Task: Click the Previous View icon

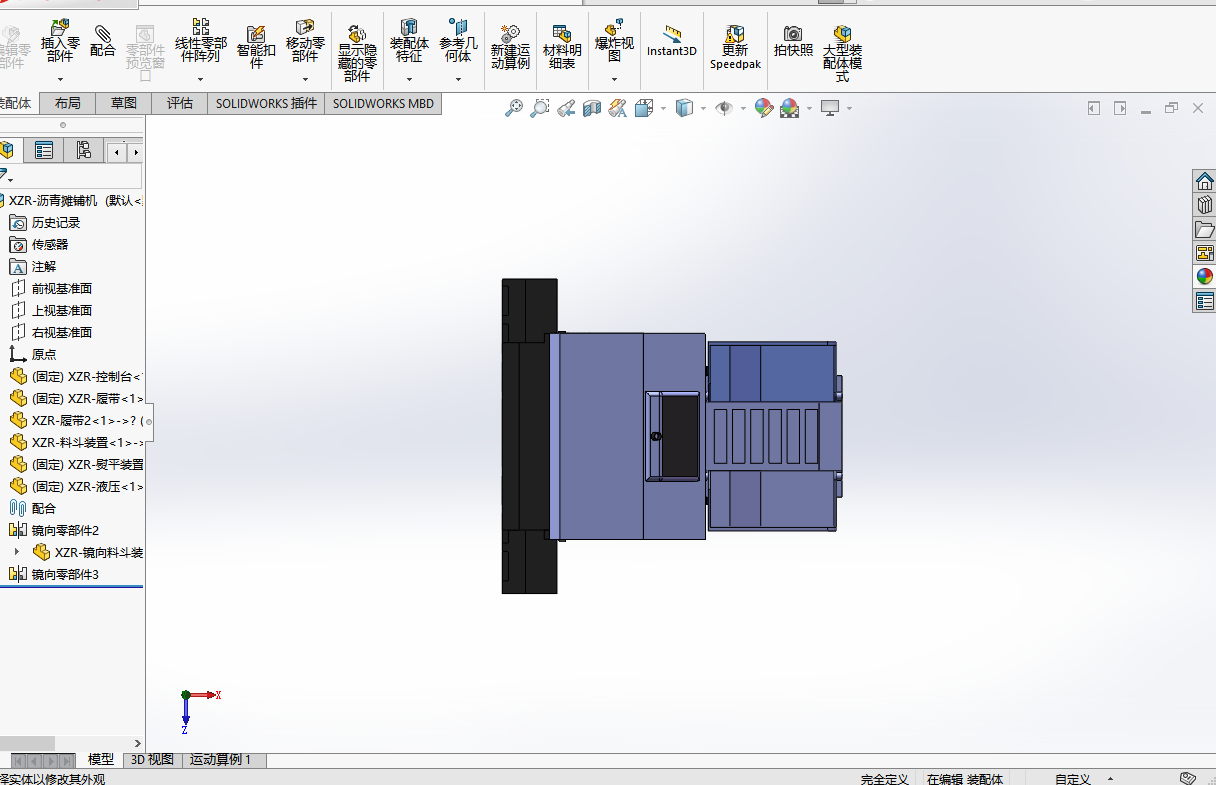Action: click(x=566, y=108)
